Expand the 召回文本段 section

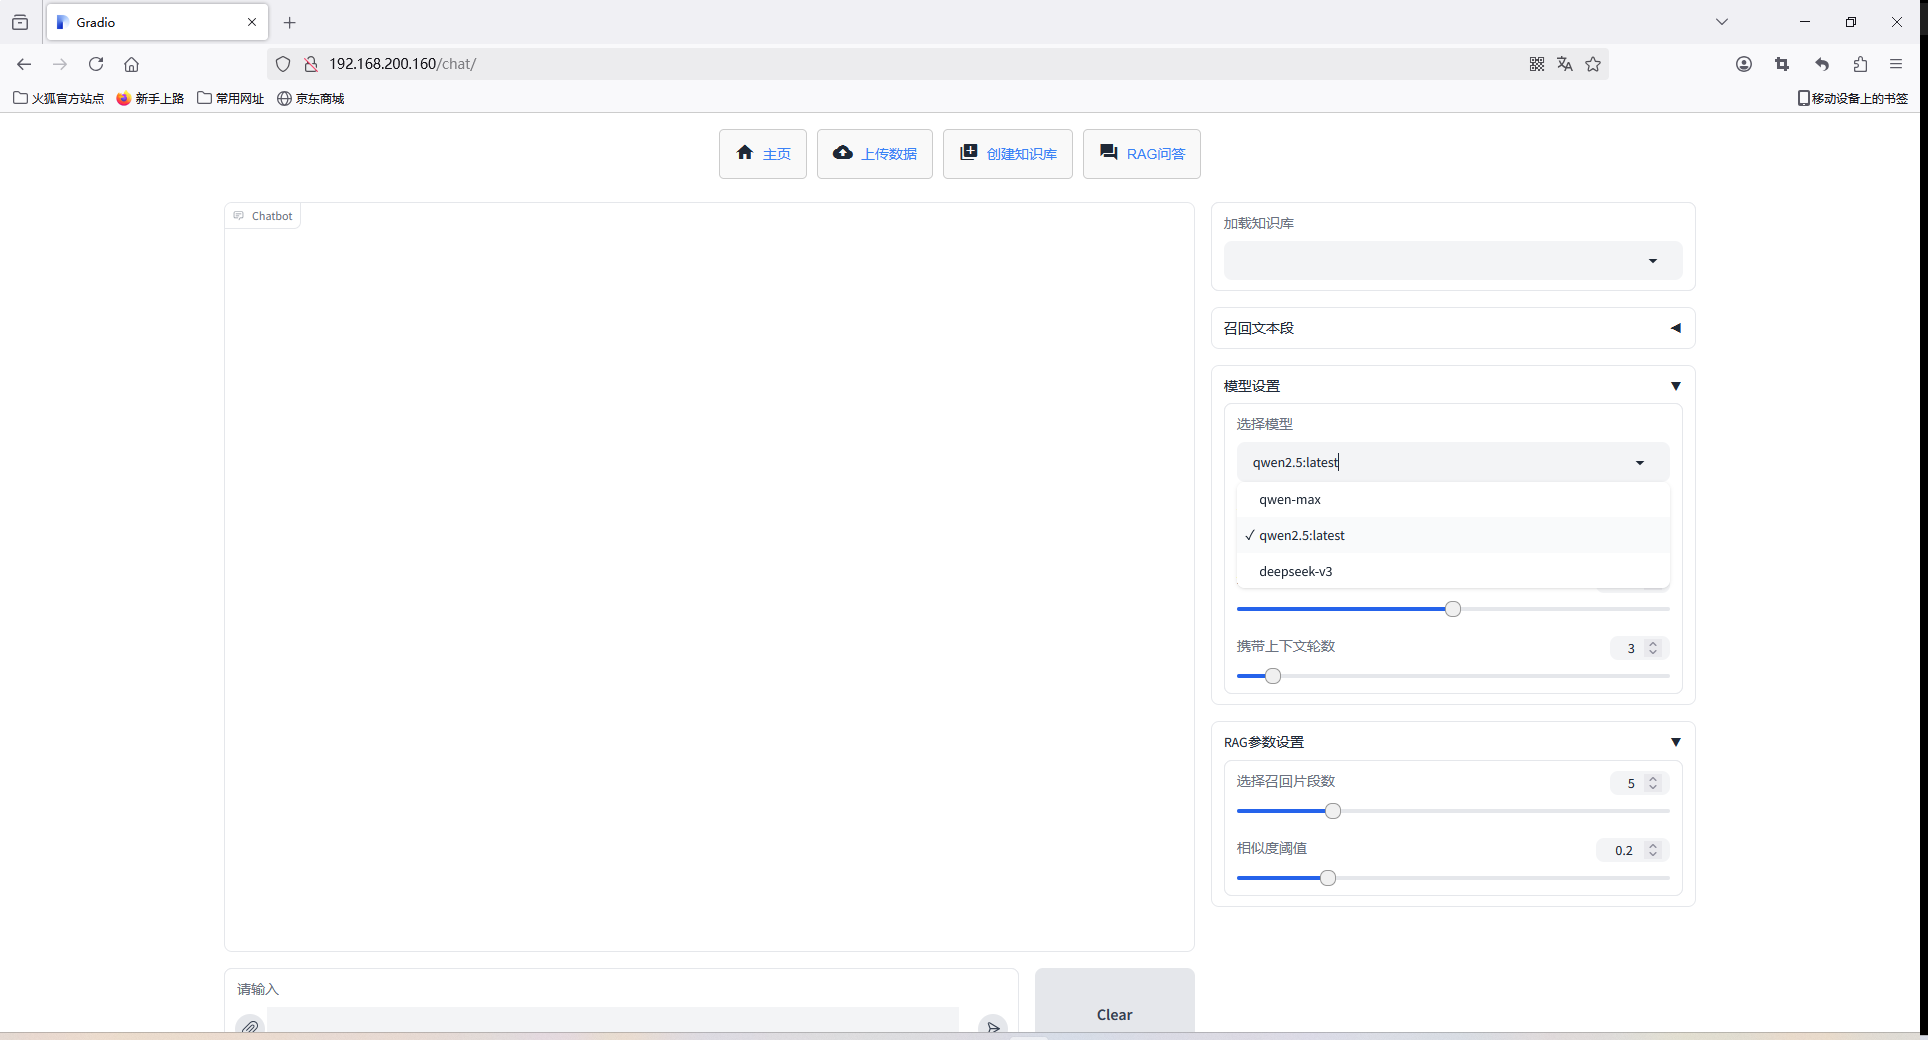tap(1452, 328)
